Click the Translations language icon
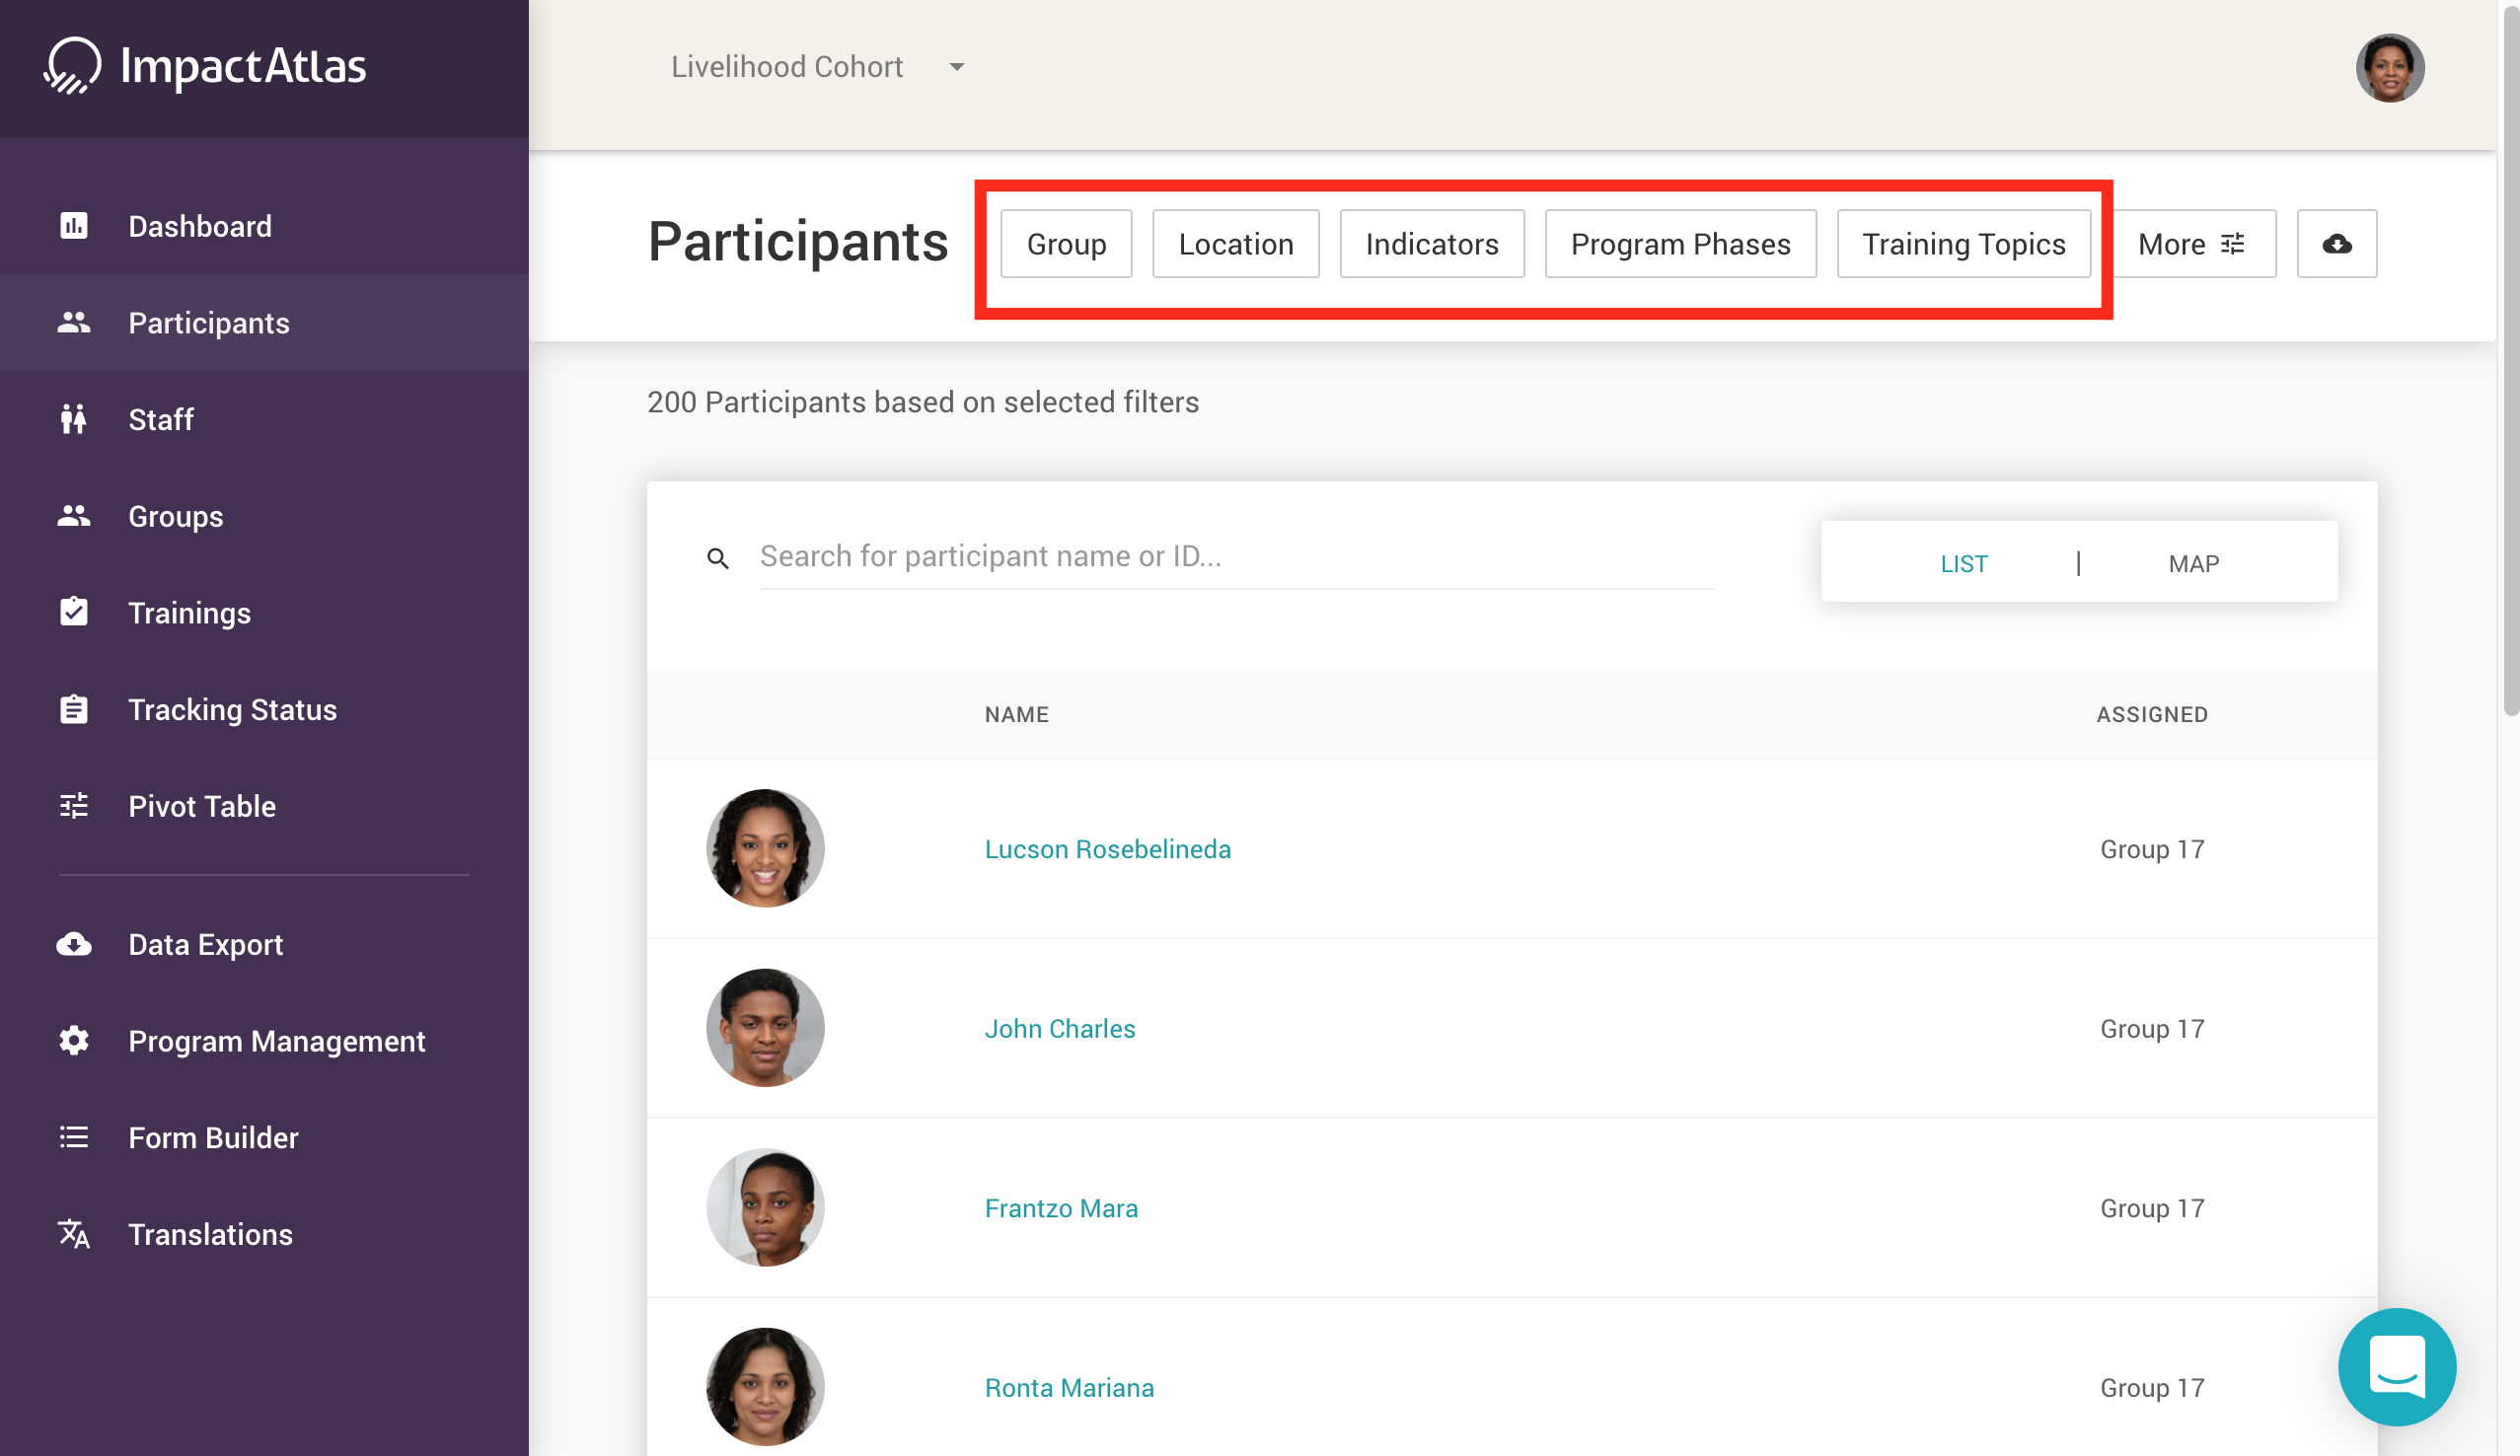This screenshot has width=2520, height=1456. 74,1234
